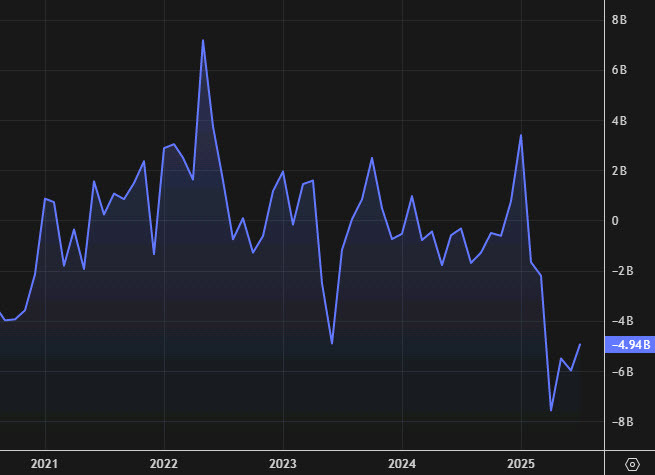Viewport: 655px width, 475px height.
Task: Select the −6B price axis label
Action: 622,372
